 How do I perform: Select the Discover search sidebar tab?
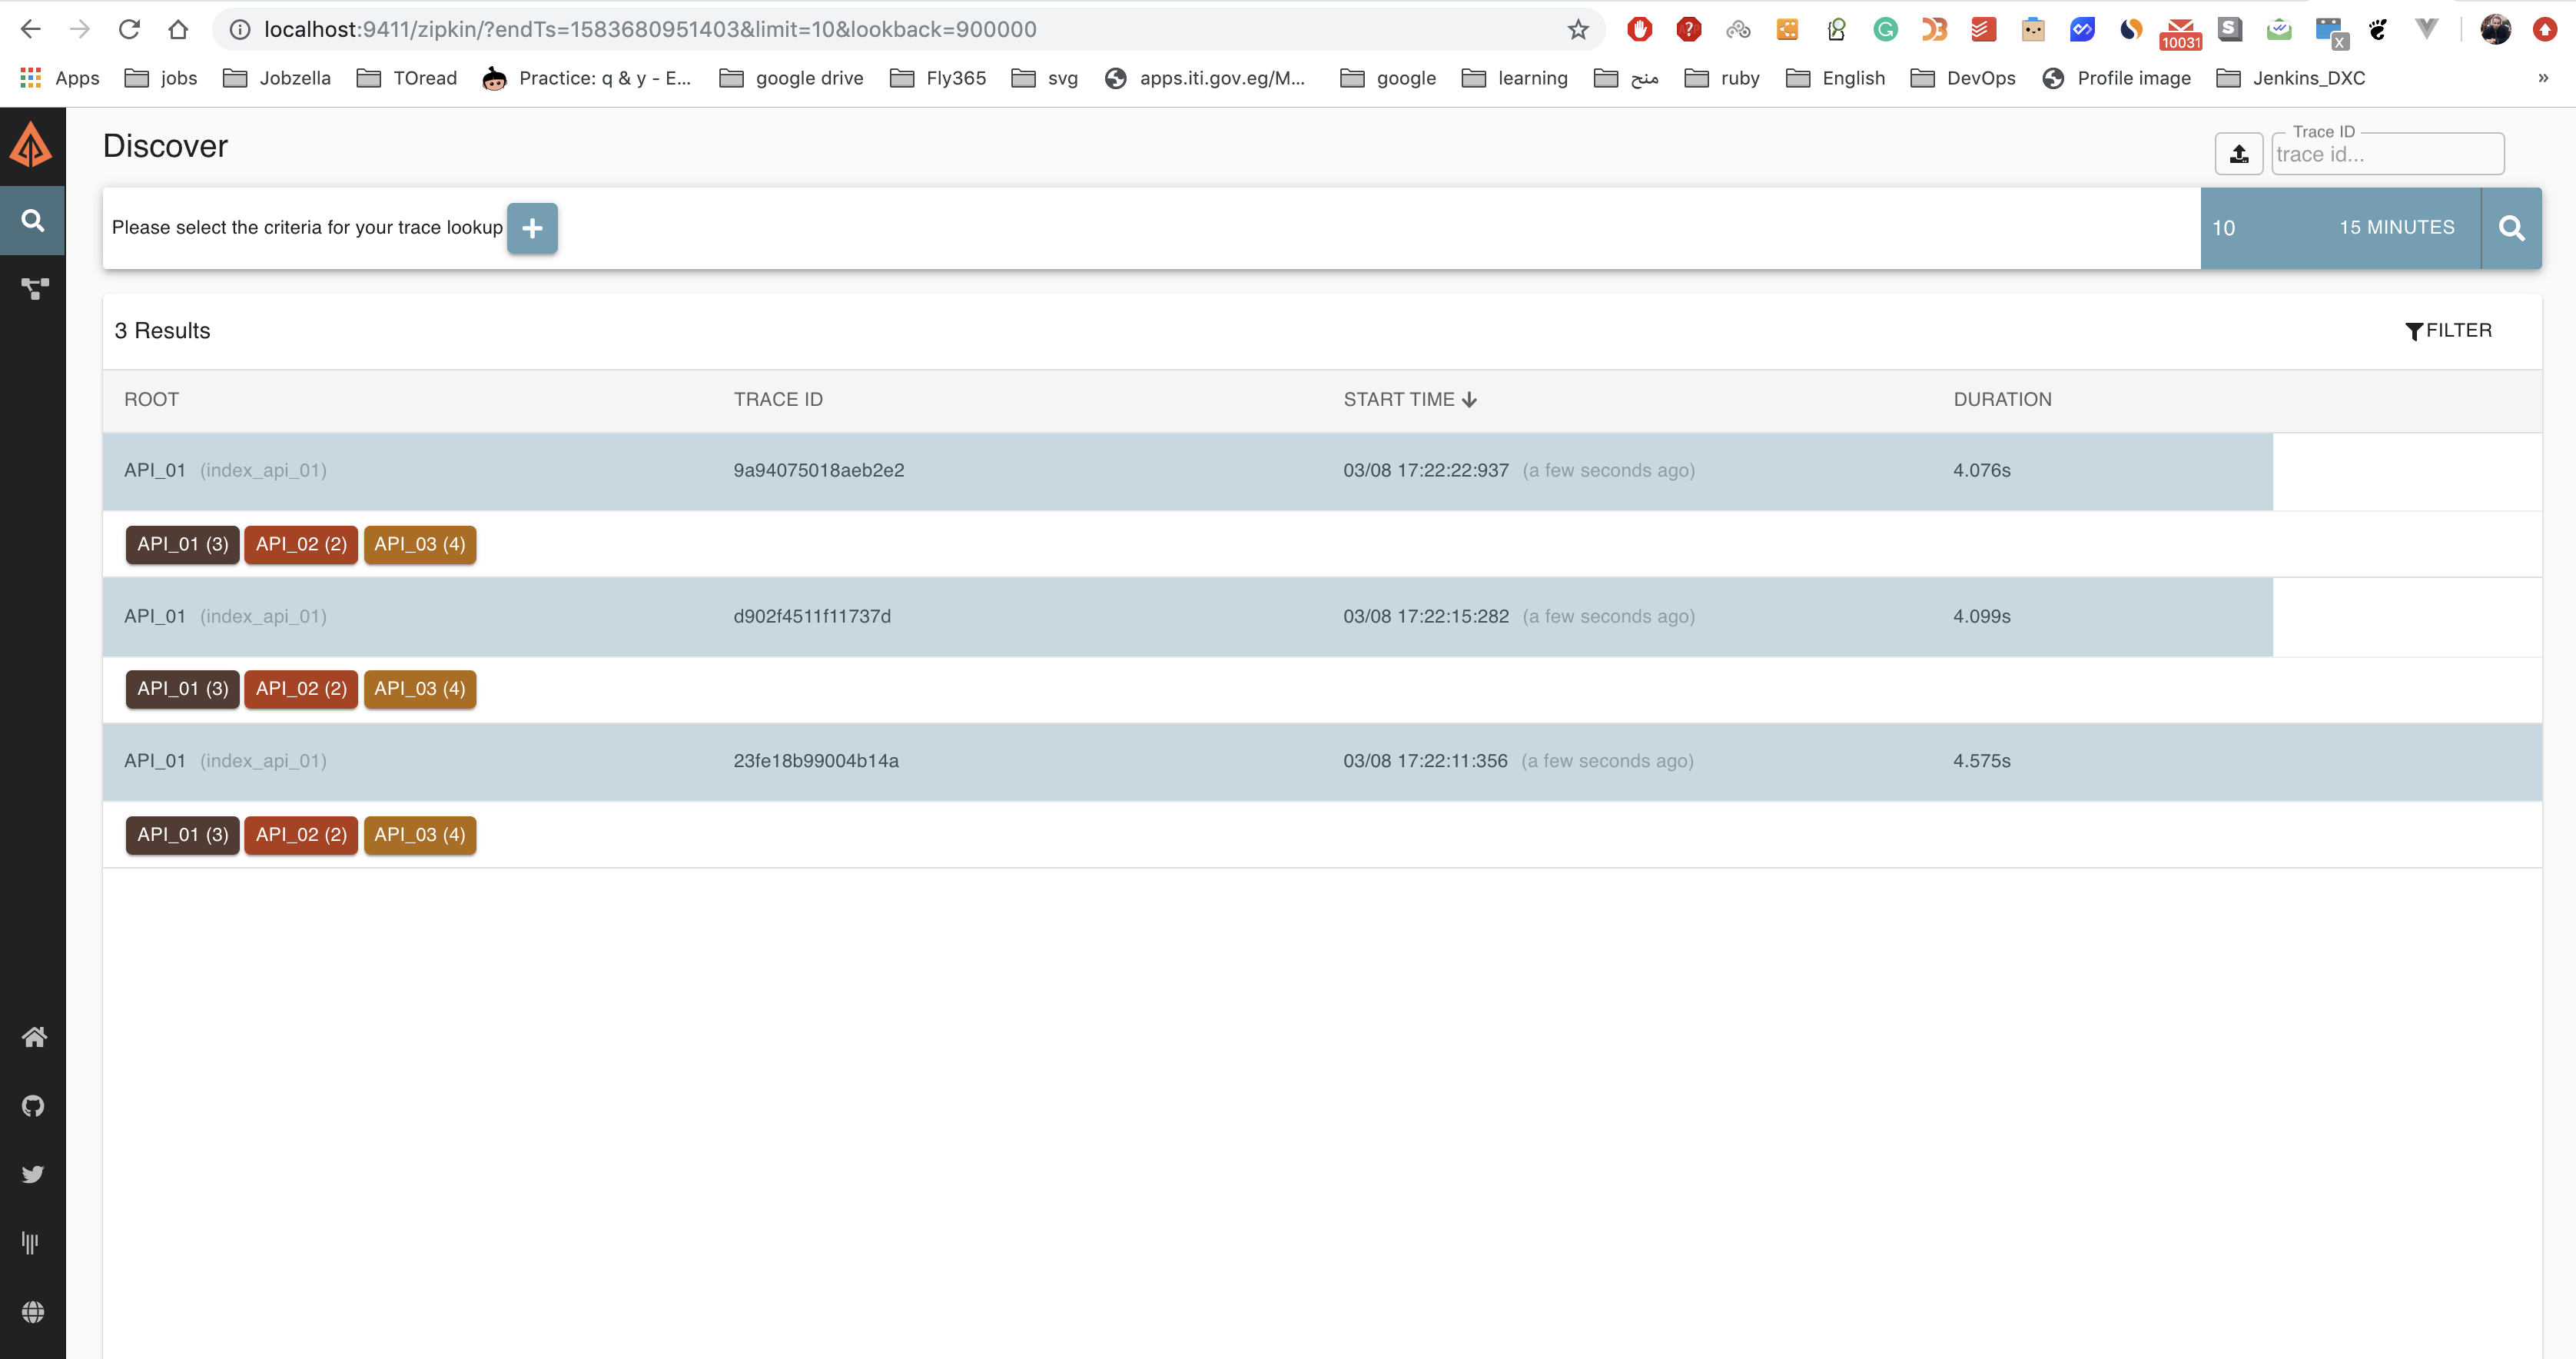34,220
